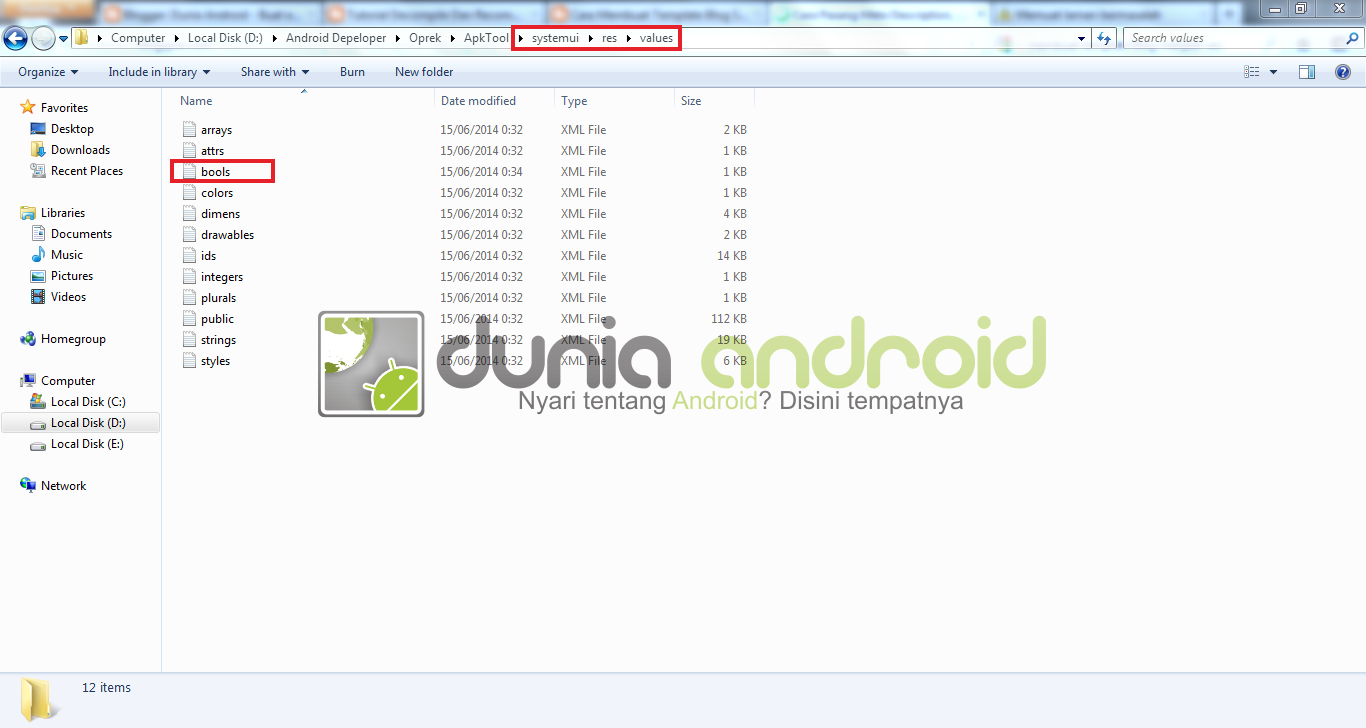Viewport: 1366px width, 728px height.
Task: Create a folder with the New folder button
Action: [x=423, y=71]
